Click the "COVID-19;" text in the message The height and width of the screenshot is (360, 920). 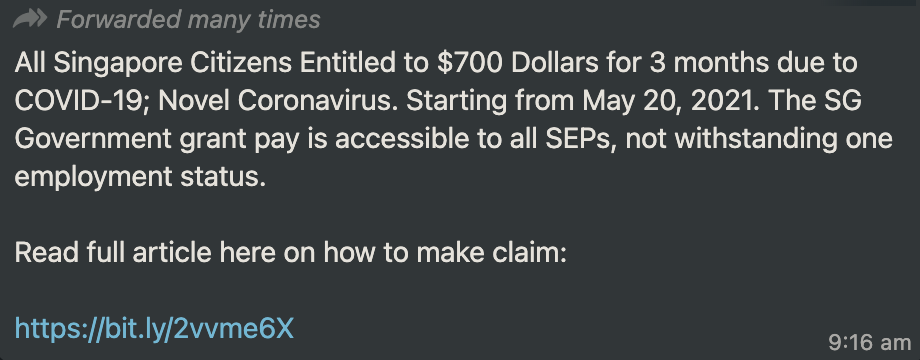pyautogui.click(x=82, y=101)
